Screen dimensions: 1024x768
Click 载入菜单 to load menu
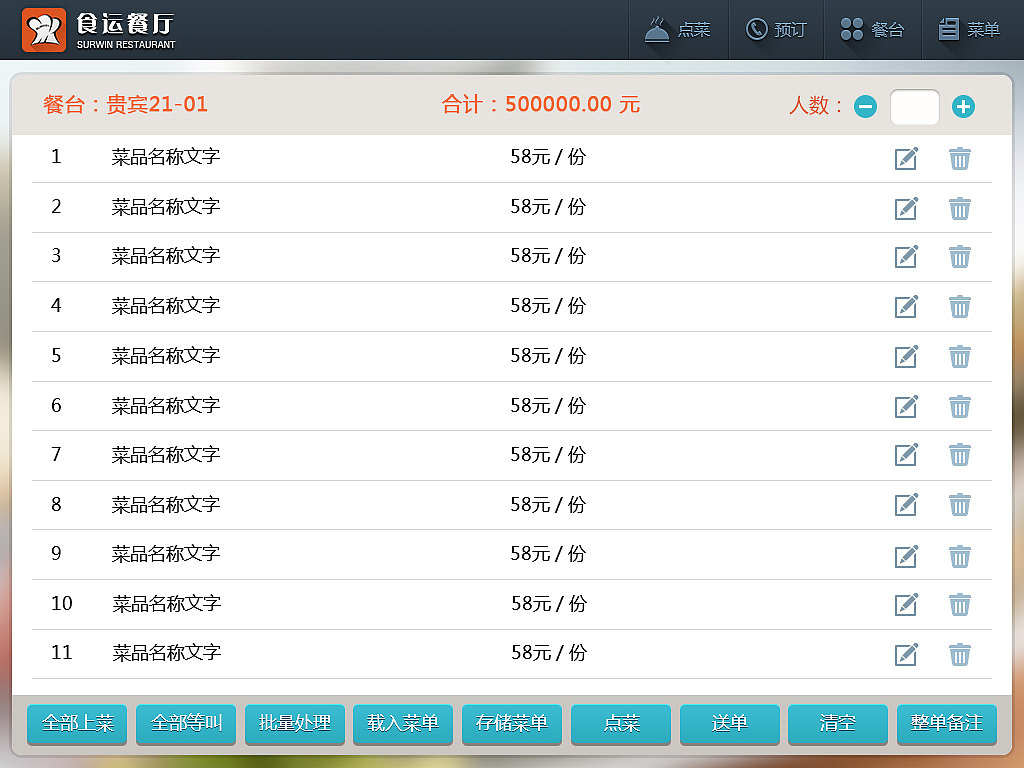coord(403,724)
